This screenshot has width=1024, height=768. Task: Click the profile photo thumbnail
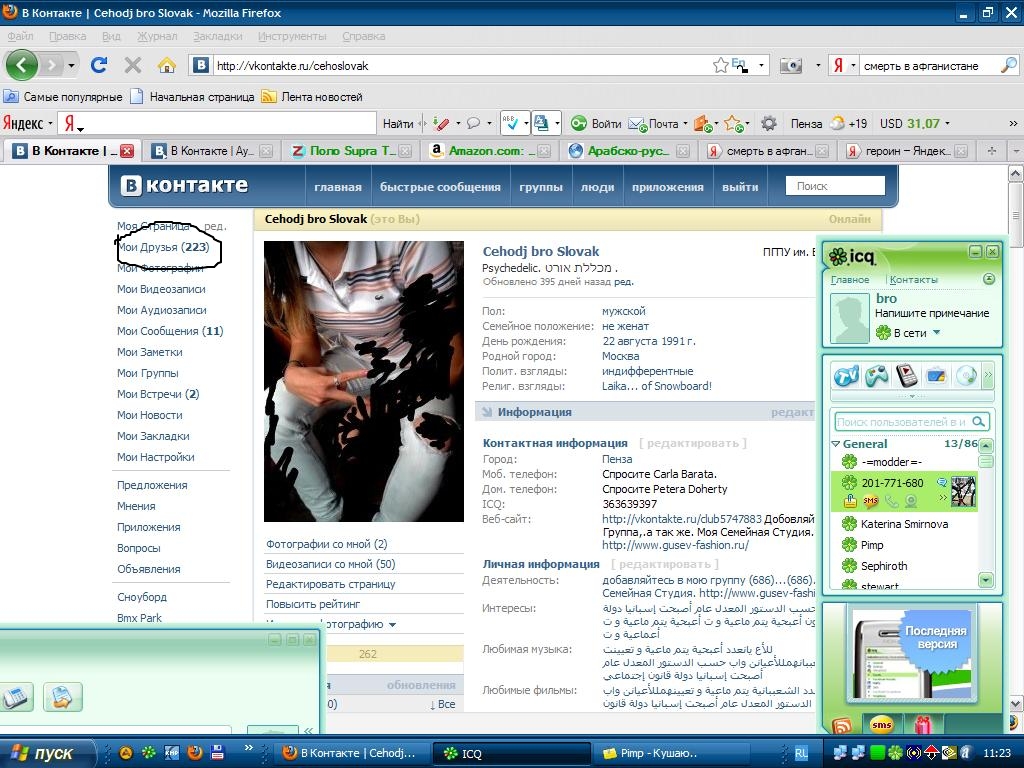click(364, 381)
